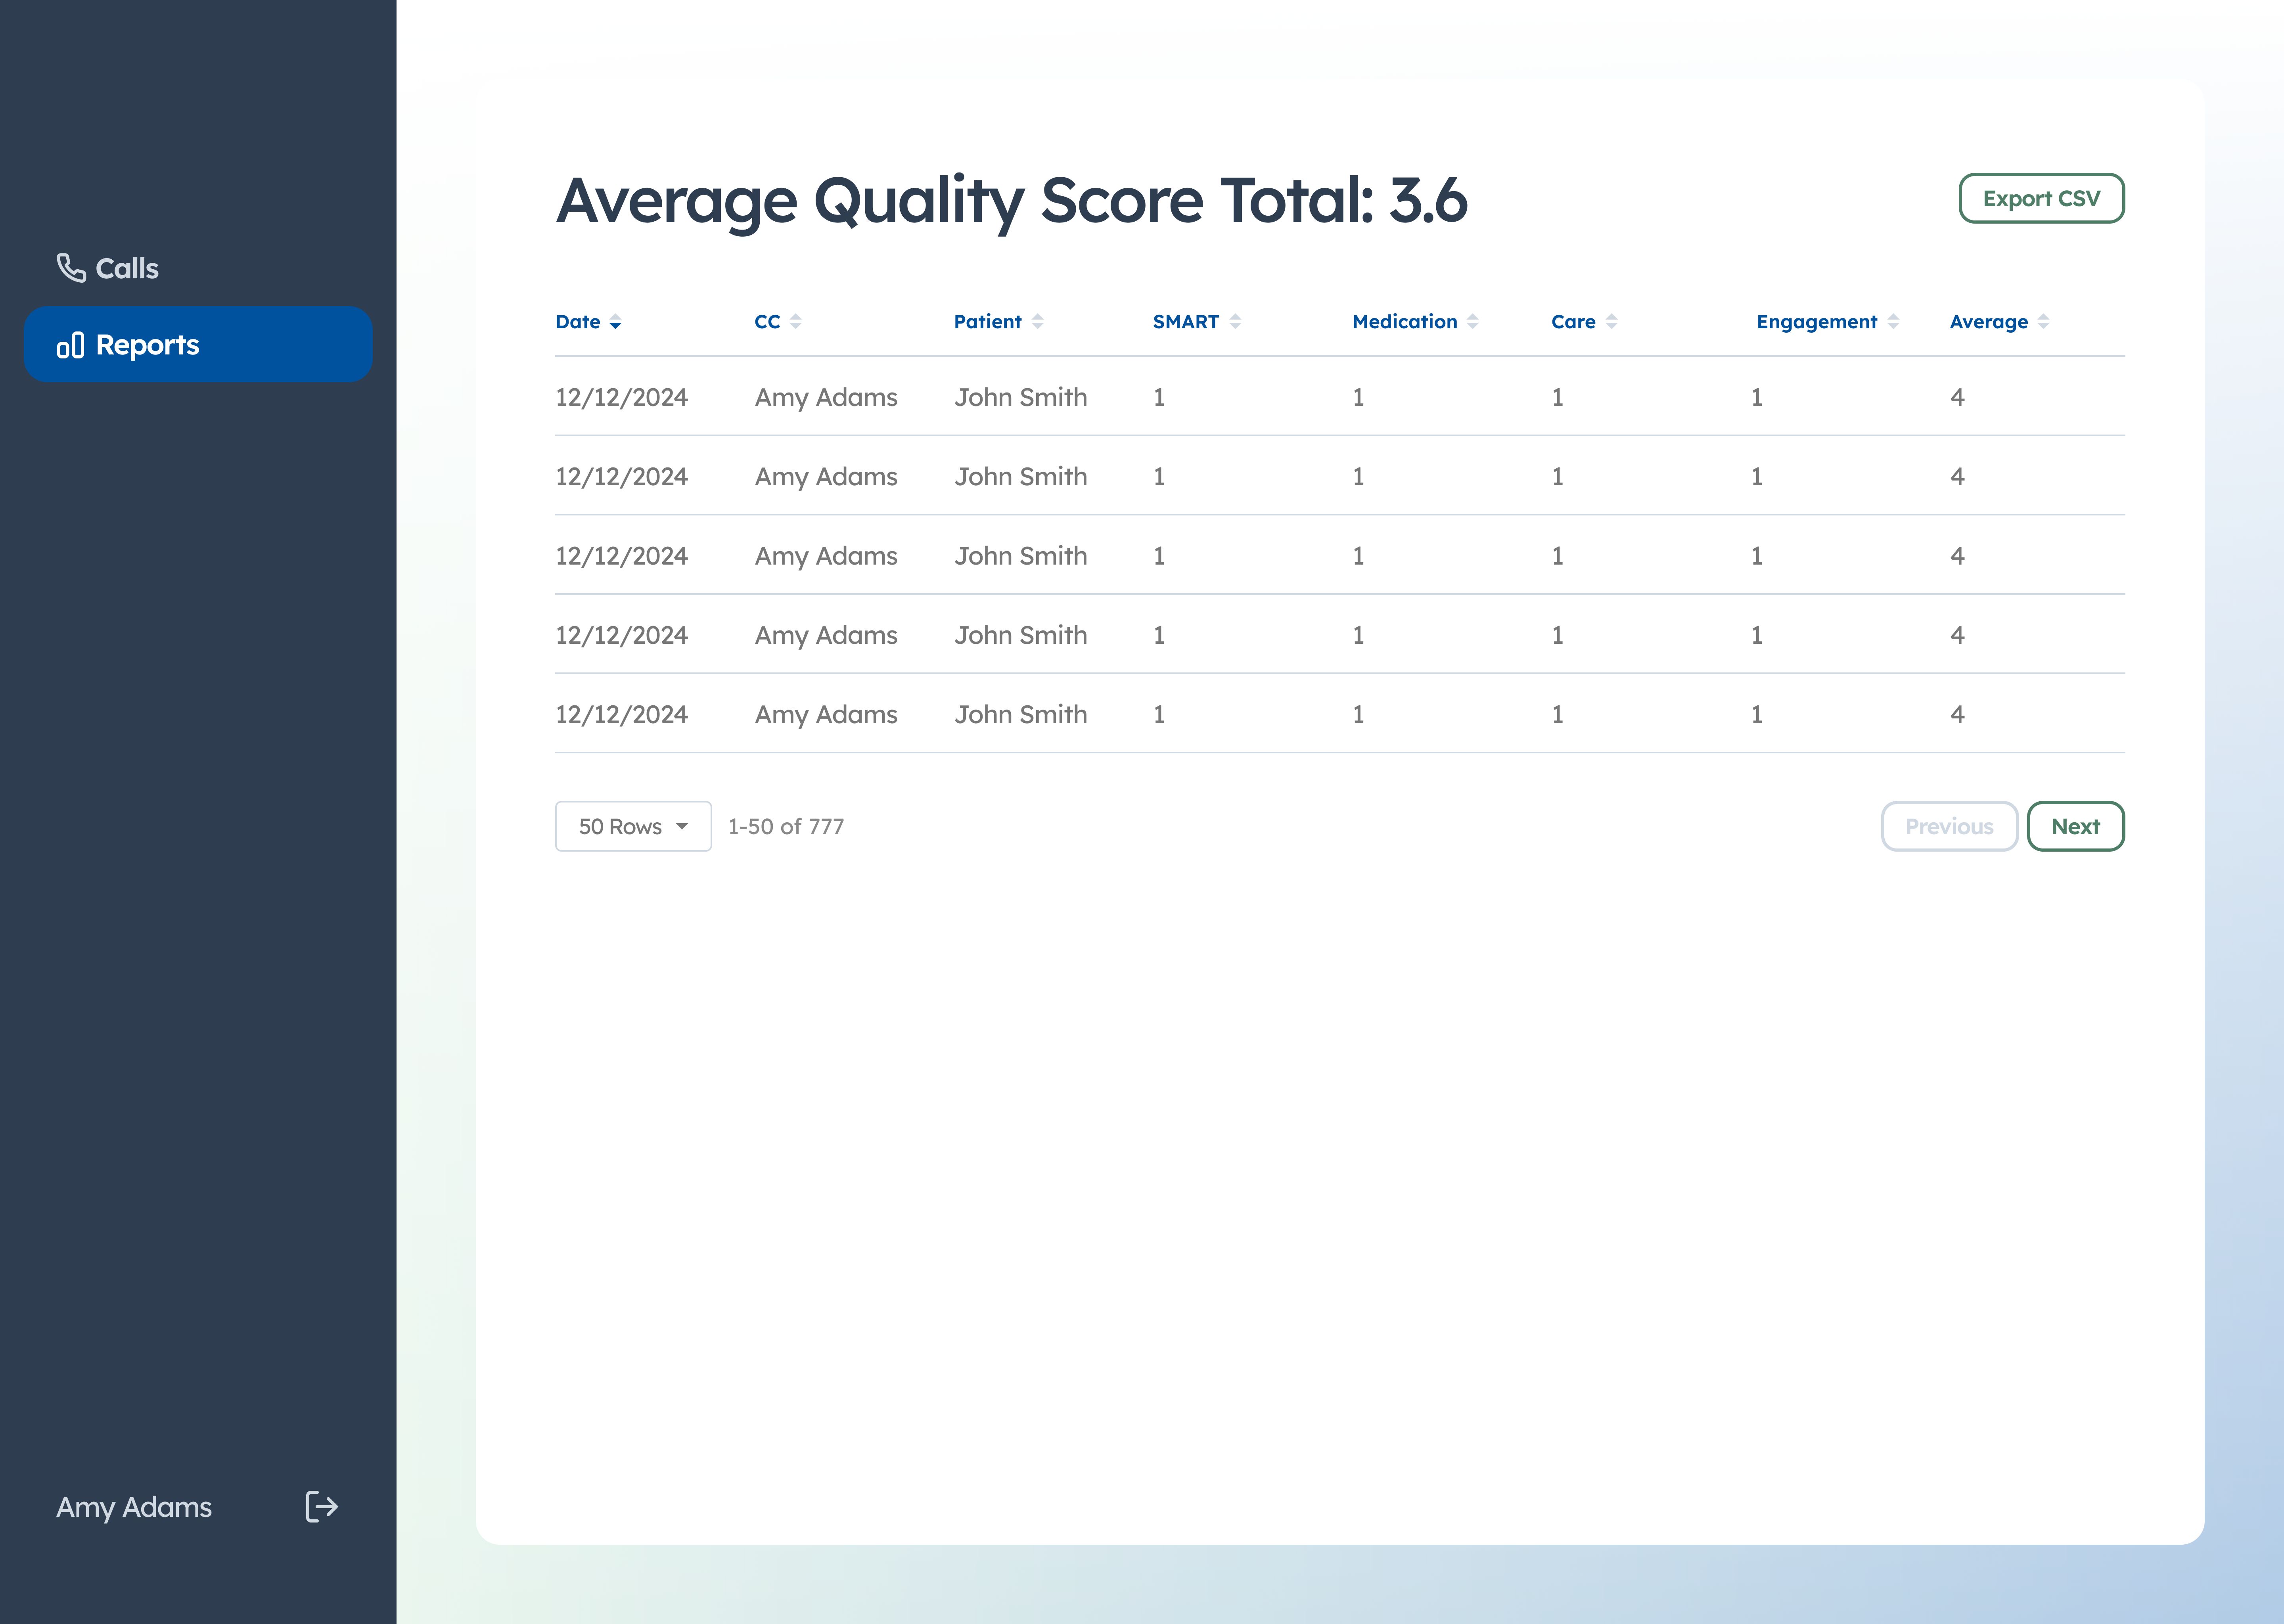
Task: Expand the rows-per-page selector chevron
Action: [x=682, y=826]
